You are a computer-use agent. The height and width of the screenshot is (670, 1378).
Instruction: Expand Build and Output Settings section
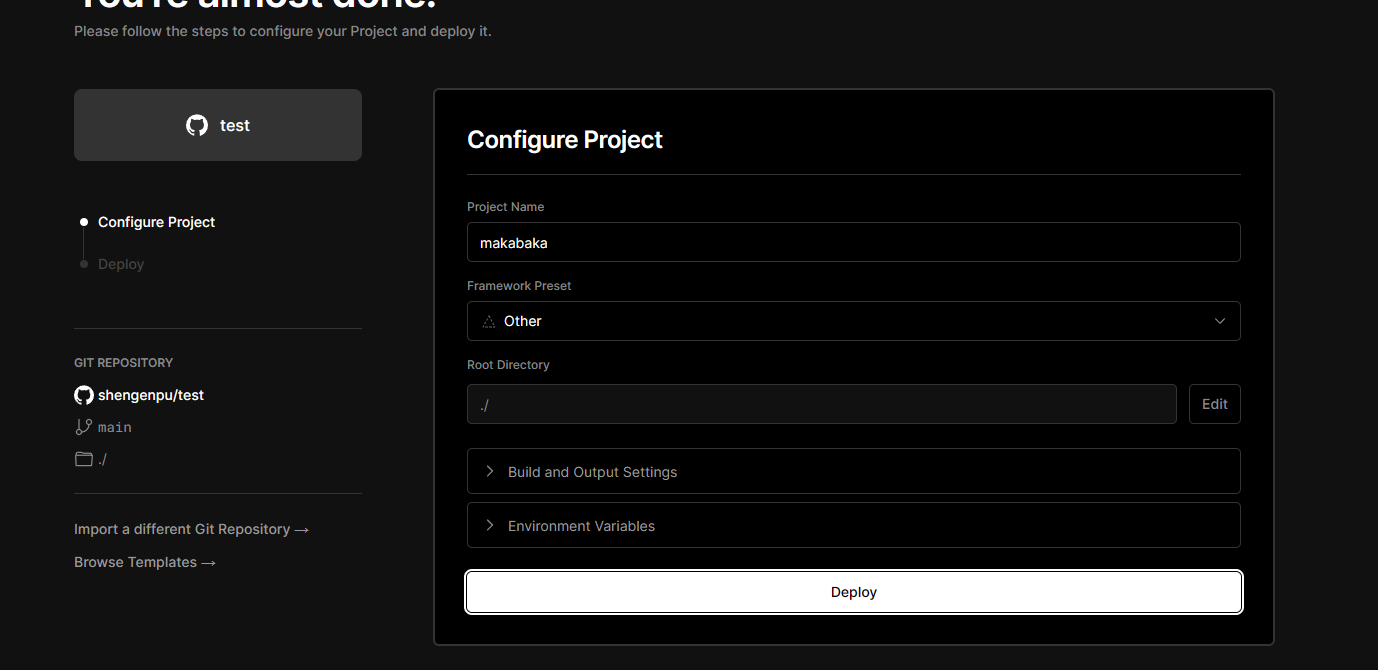coord(854,471)
